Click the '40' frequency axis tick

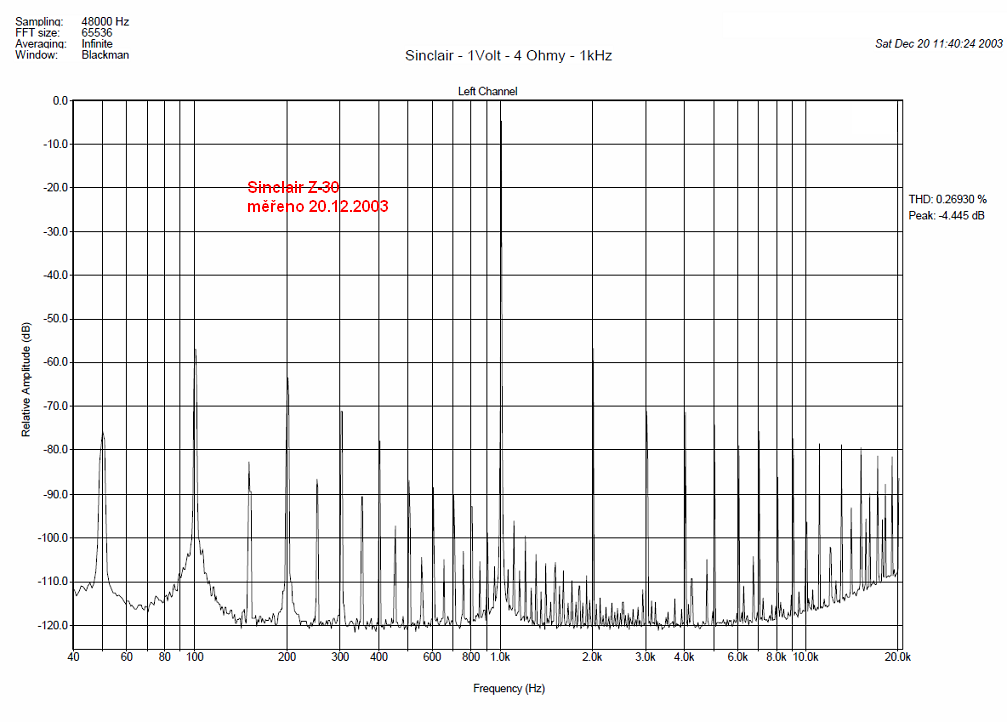point(73,657)
